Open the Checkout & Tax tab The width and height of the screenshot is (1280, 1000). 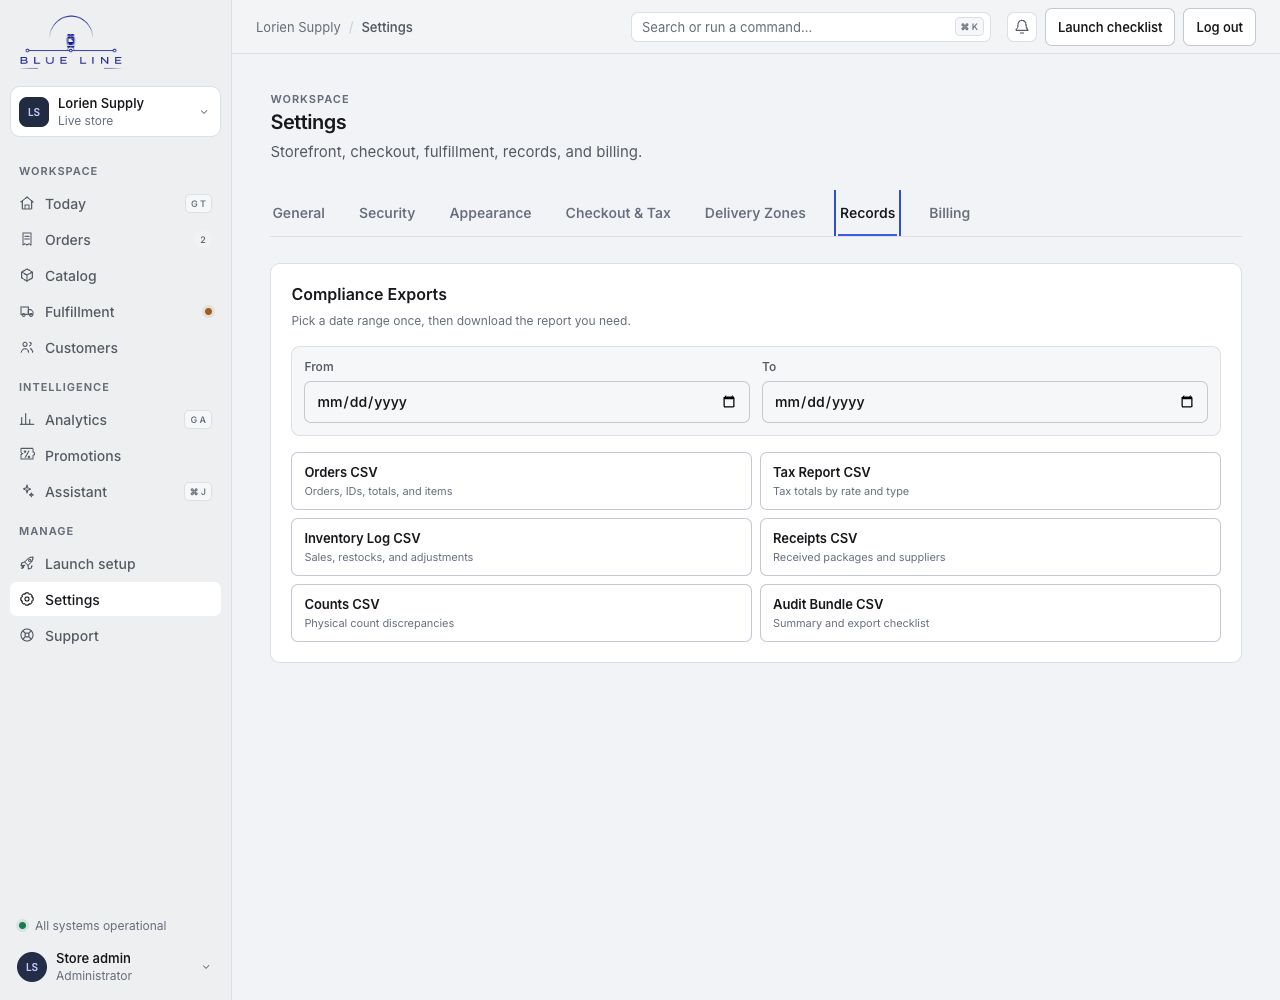[618, 213]
